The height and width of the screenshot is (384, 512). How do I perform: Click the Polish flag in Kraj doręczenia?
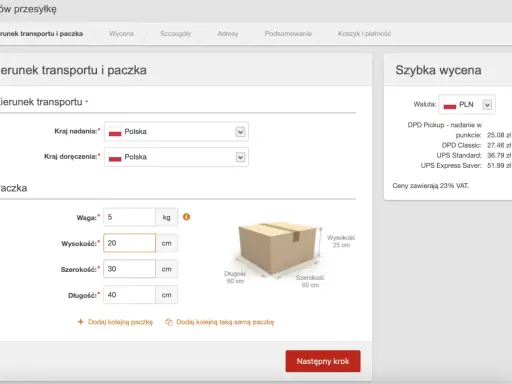115,157
